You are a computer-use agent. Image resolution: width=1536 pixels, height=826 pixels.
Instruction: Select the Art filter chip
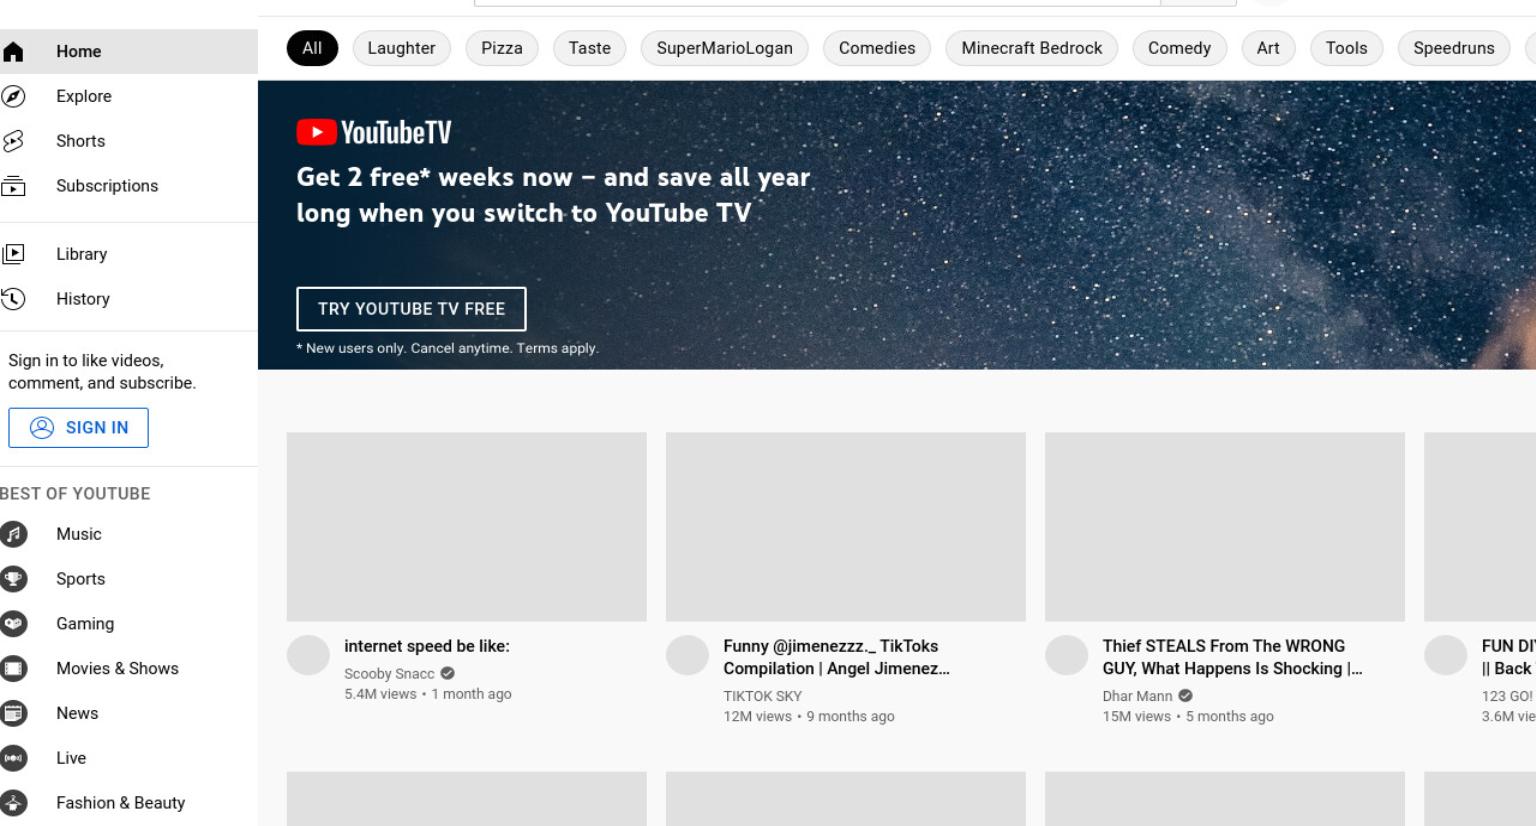pos(1268,48)
